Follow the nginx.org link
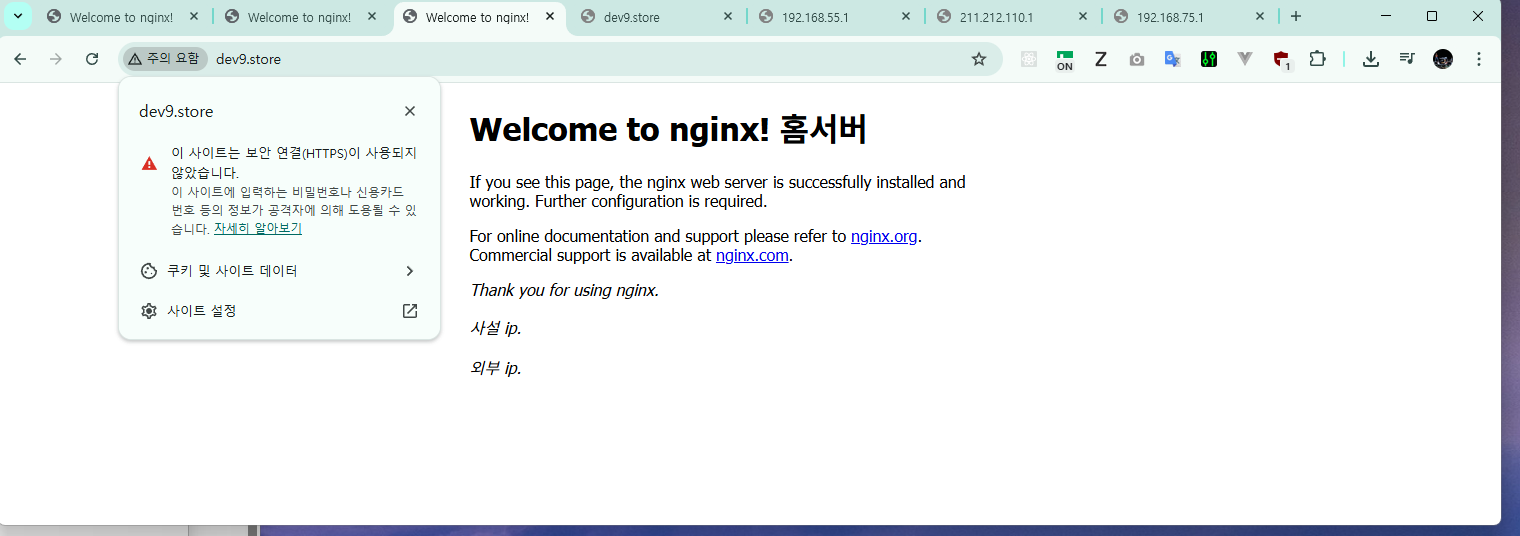The height and width of the screenshot is (536, 1520). [884, 237]
